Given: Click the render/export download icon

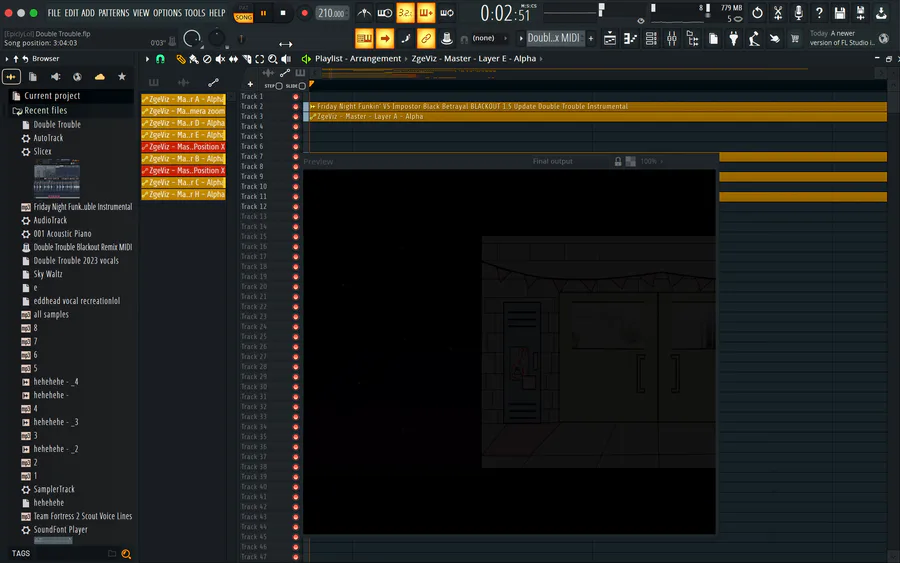Looking at the screenshot, I should coord(881,13).
